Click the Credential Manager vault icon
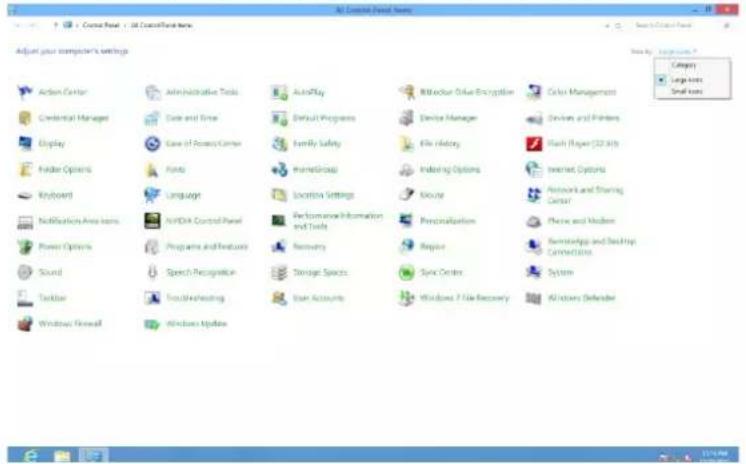The image size is (746, 464). tap(25, 118)
